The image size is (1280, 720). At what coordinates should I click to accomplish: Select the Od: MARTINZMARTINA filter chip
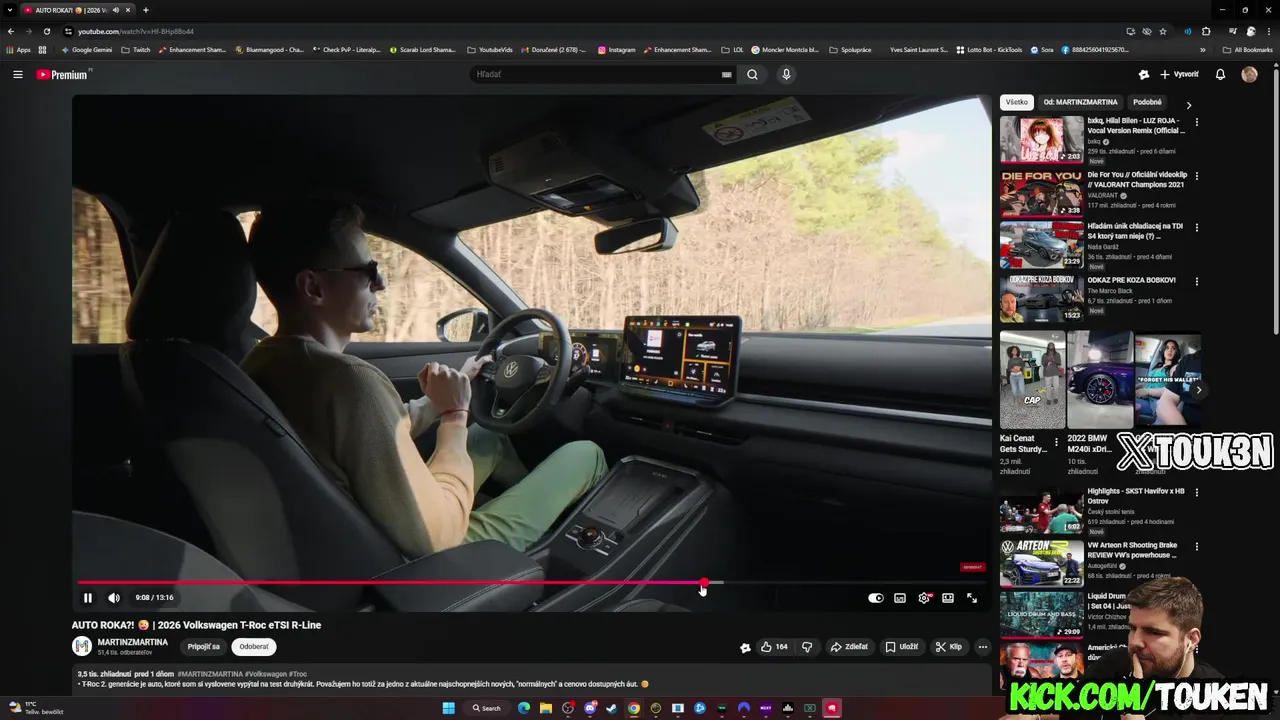coord(1081,102)
